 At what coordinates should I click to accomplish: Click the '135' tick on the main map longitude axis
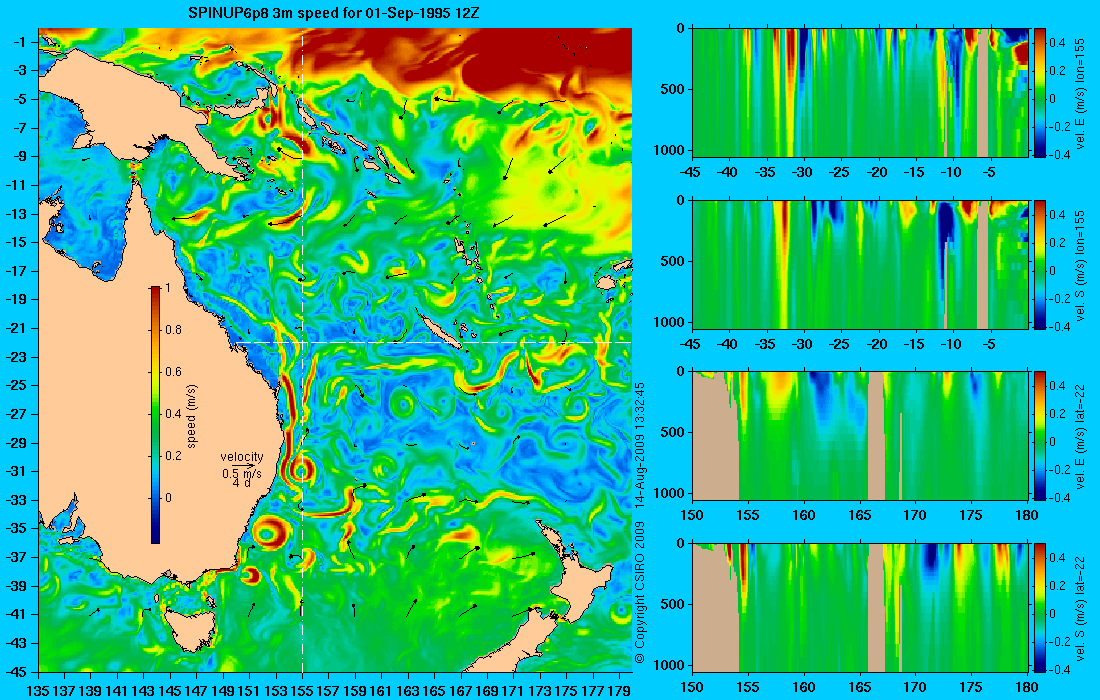pyautogui.click(x=38, y=690)
